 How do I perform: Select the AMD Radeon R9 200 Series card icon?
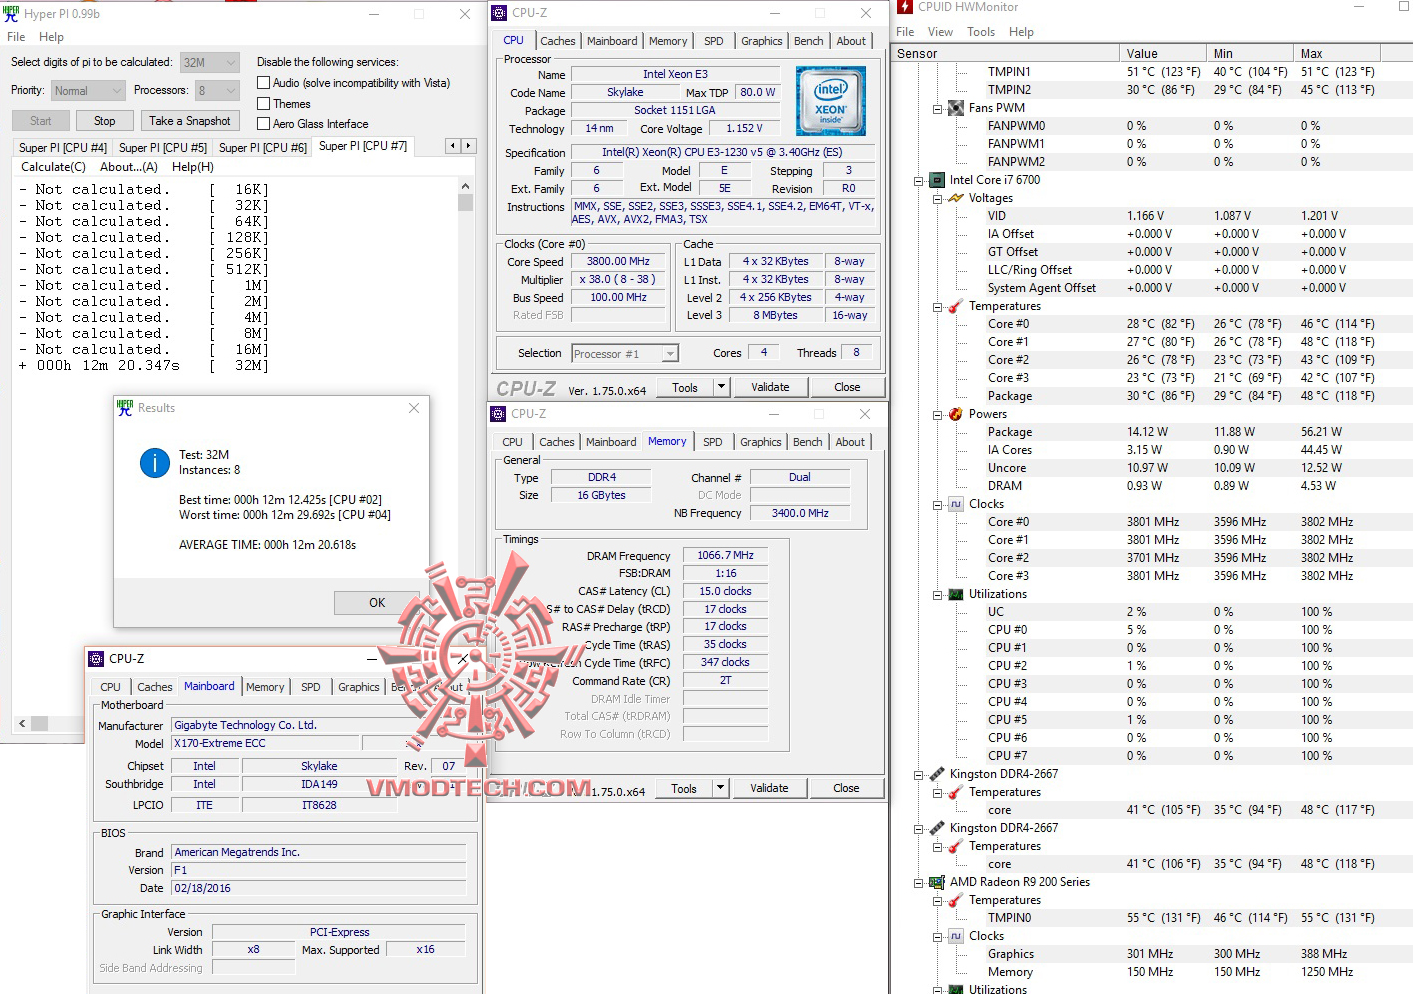[937, 882]
